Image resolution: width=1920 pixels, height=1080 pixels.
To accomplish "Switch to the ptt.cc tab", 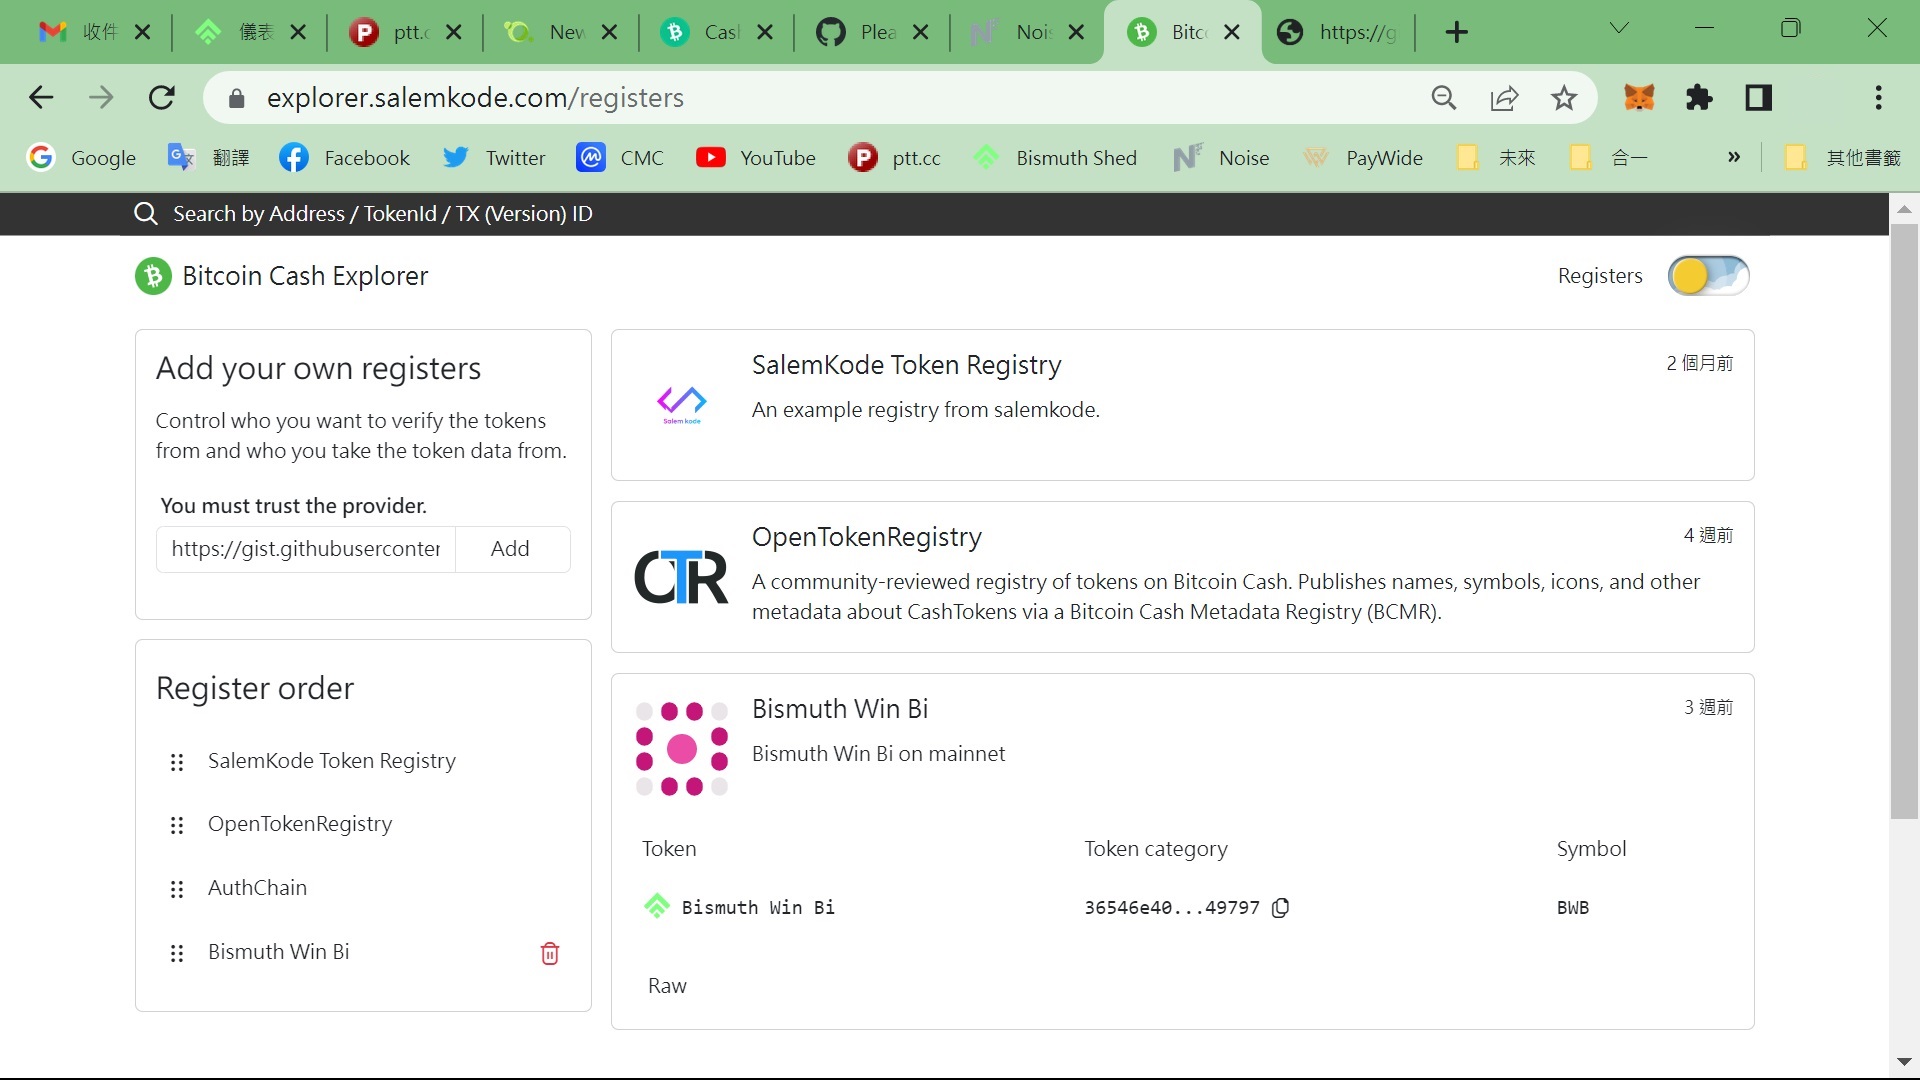I will (x=393, y=32).
